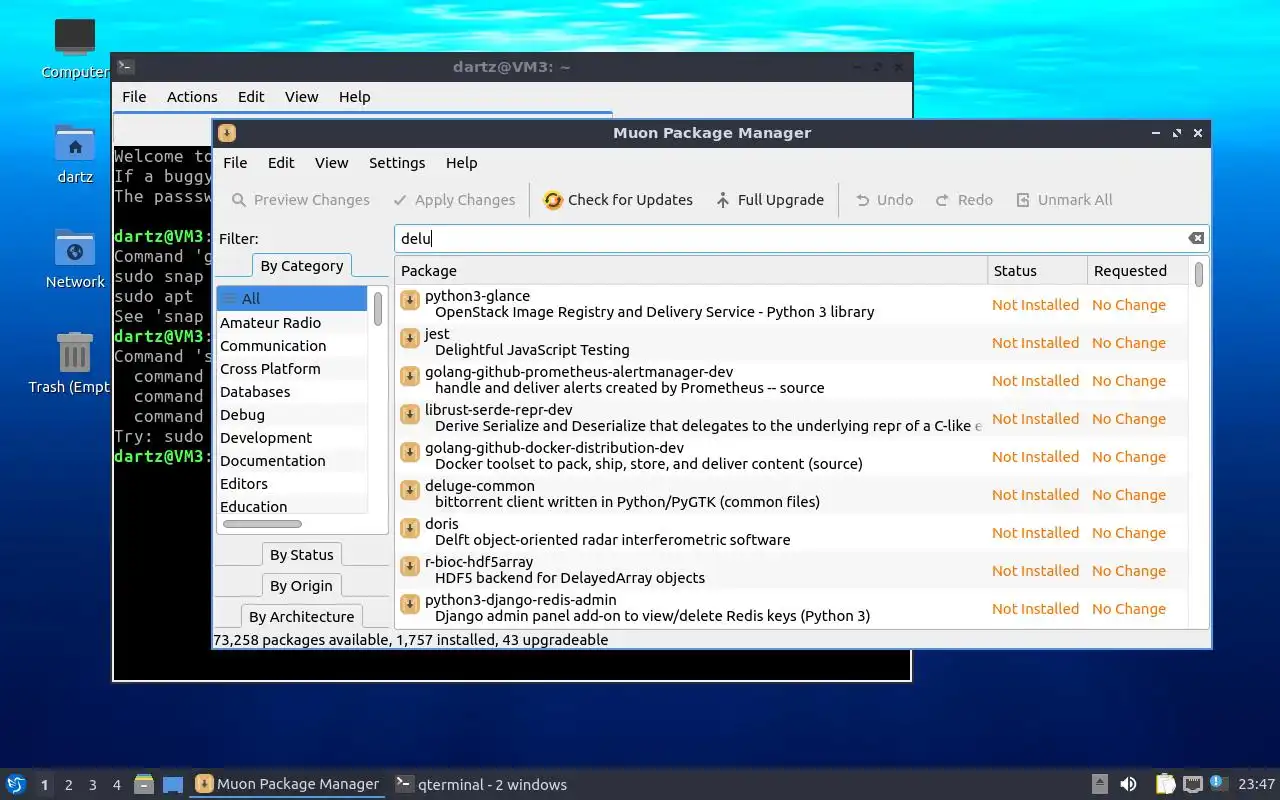Viewport: 1280px width, 800px height.
Task: Expand the By Origin filter section
Action: pos(302,586)
